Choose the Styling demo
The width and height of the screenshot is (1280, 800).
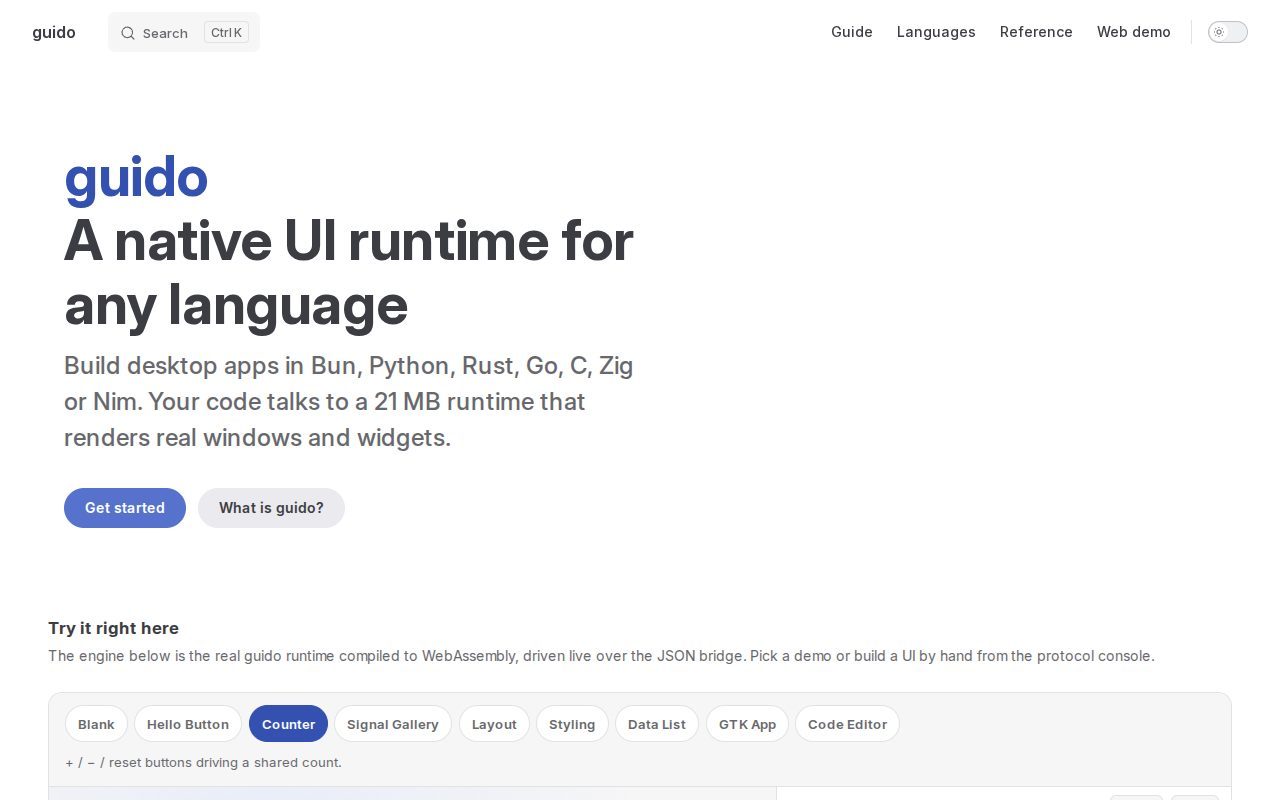572,724
